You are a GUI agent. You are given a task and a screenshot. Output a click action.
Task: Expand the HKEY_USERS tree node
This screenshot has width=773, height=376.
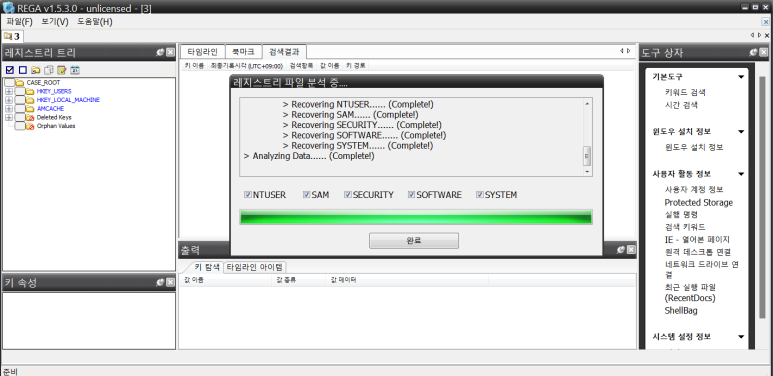[9, 92]
